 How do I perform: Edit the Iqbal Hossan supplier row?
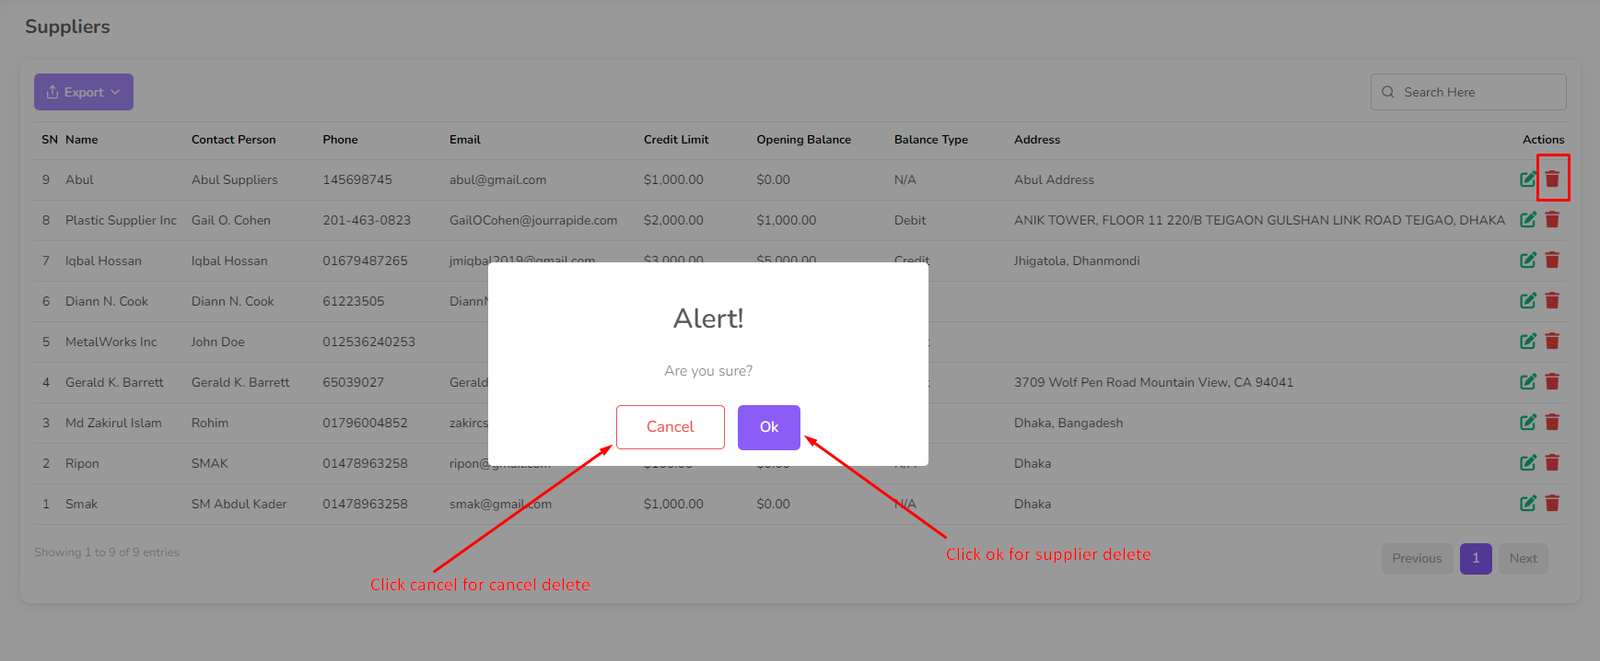pyautogui.click(x=1527, y=260)
